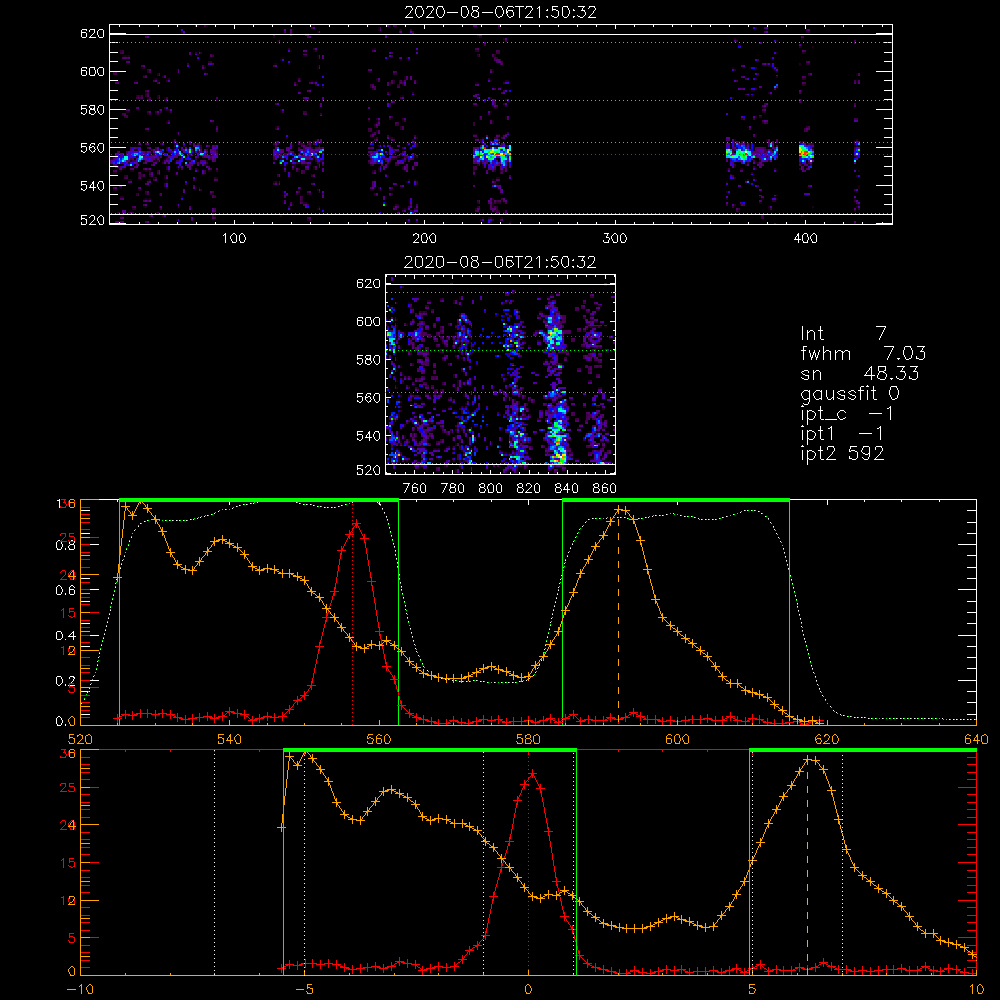Click x-axis label 5 on bottom plot
1000x1000 pixels.
(x=752, y=990)
